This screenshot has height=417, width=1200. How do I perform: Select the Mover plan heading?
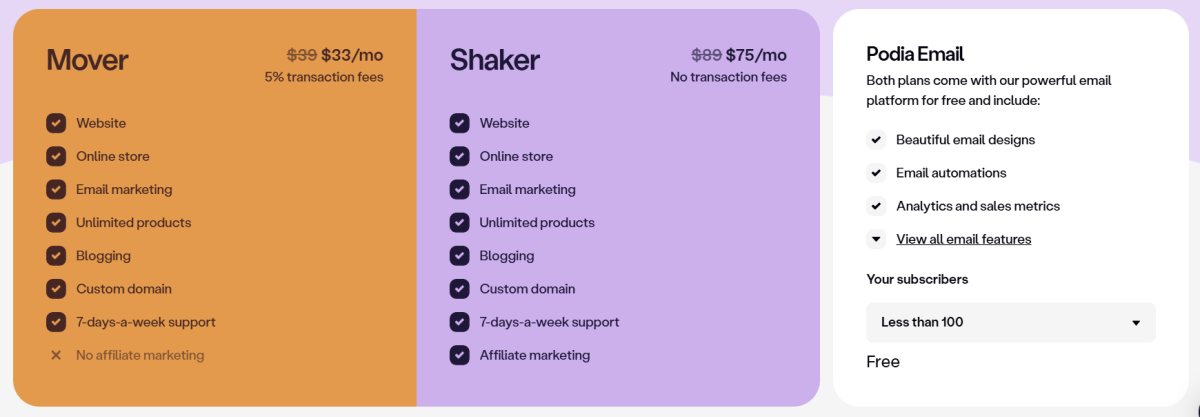point(87,60)
